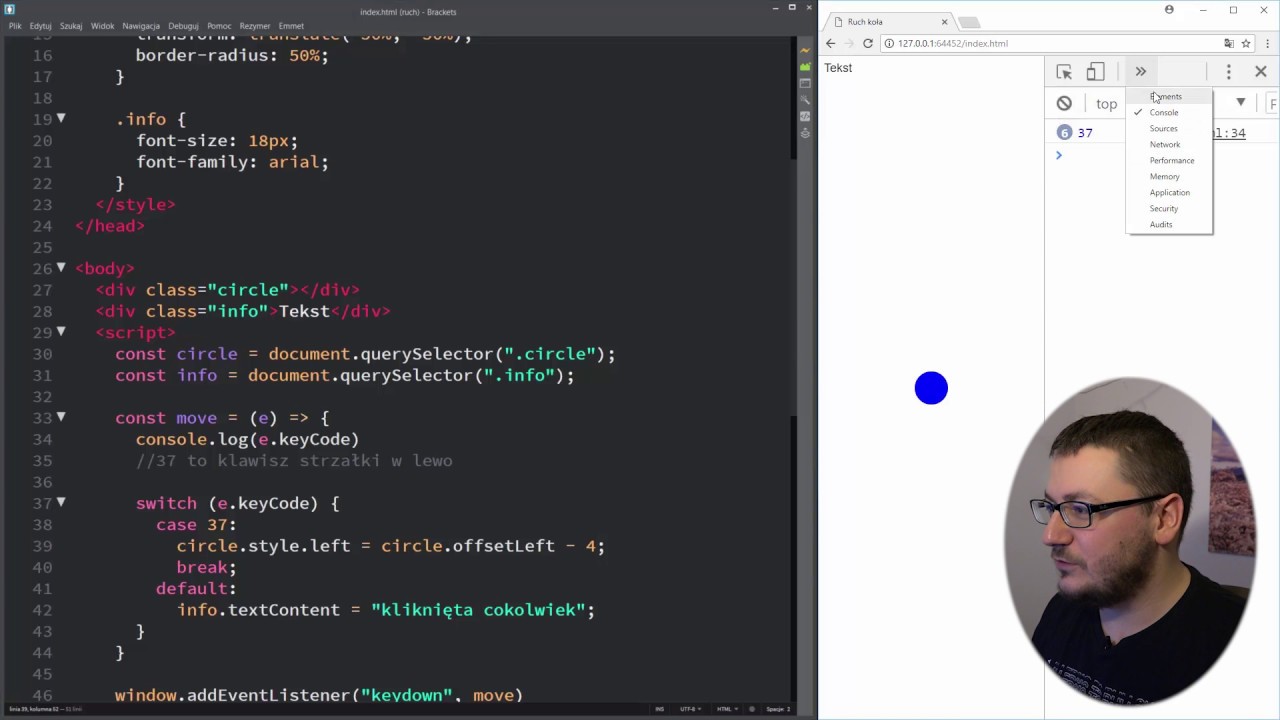Toggle the DevTools device toolbar icon
Screen dimensions: 1280x720
click(1096, 72)
